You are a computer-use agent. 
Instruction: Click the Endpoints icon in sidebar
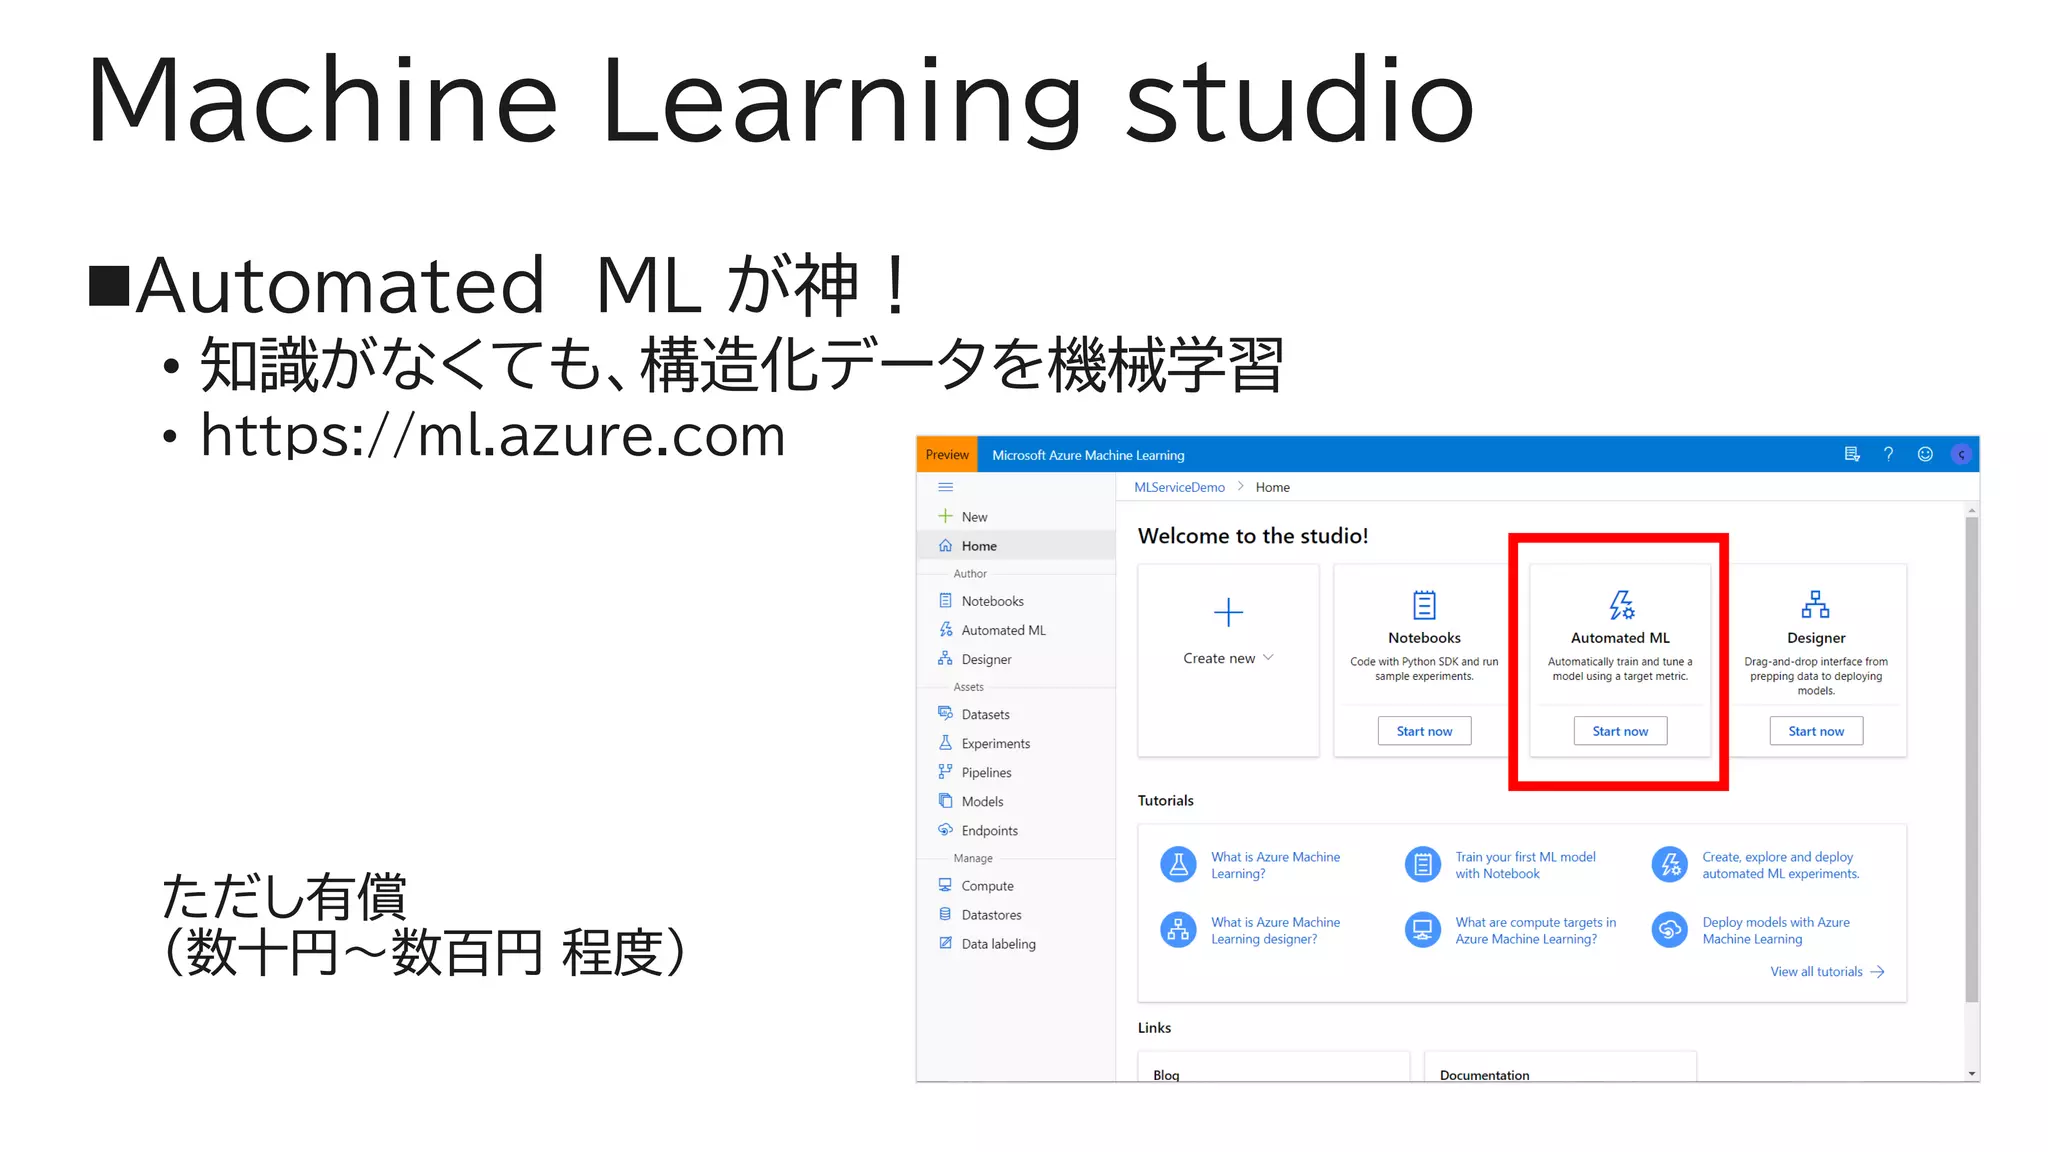tap(945, 829)
